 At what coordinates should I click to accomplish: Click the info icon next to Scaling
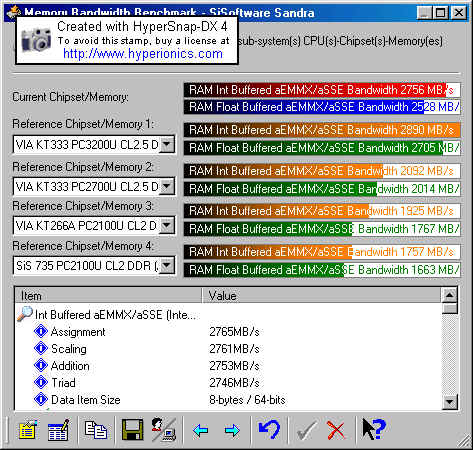coord(41,349)
